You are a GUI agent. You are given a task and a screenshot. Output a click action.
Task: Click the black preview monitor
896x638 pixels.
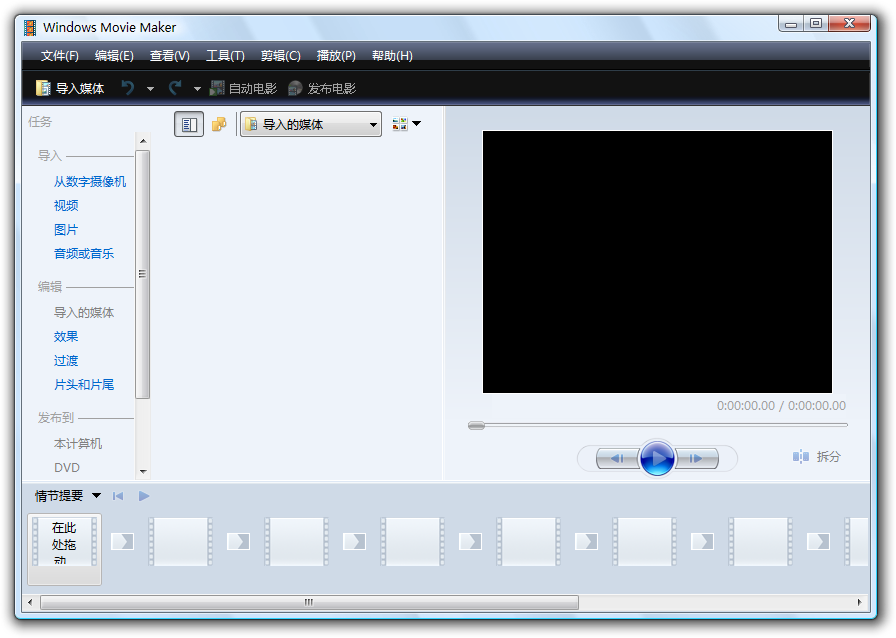pyautogui.click(x=657, y=262)
